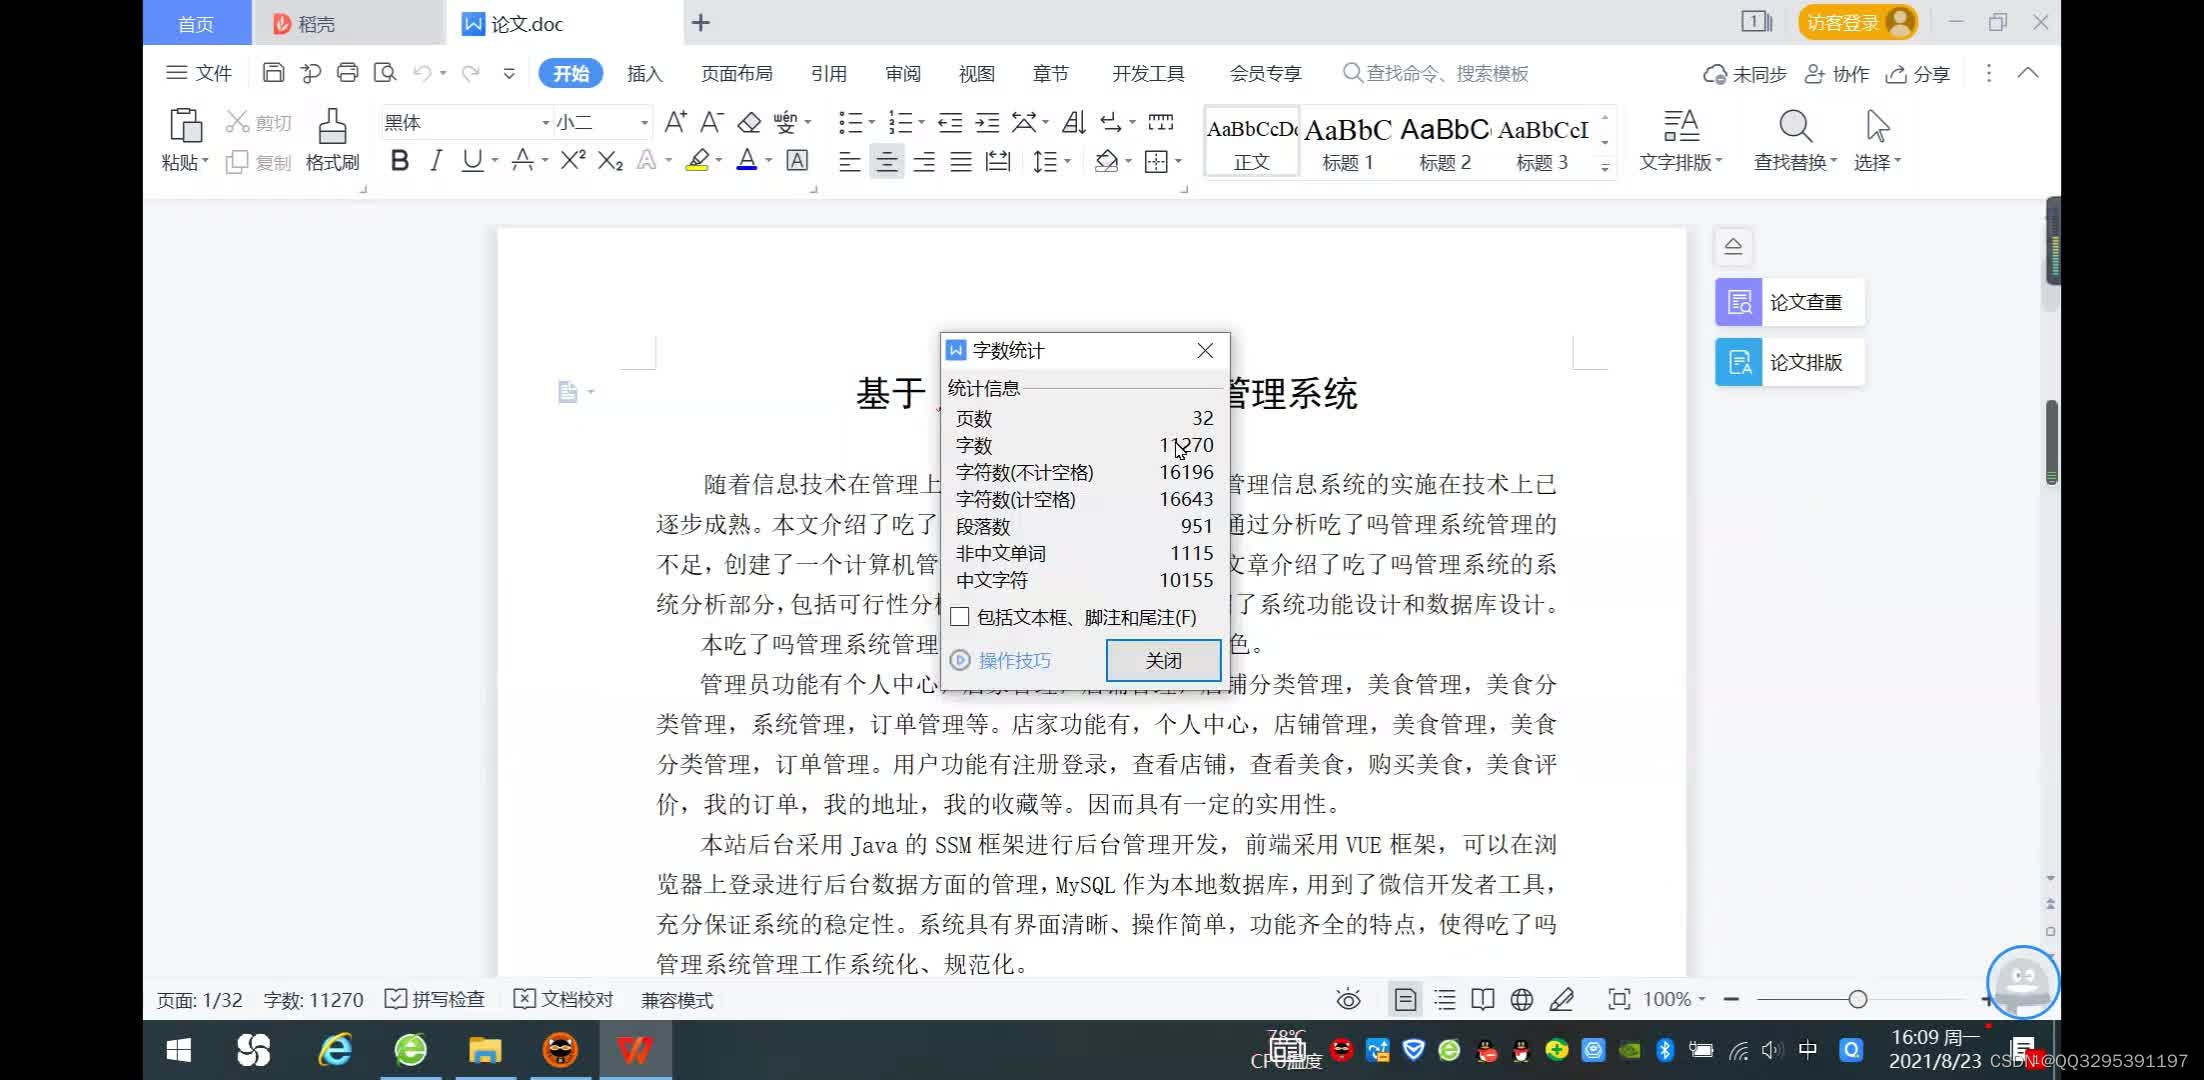This screenshot has width=2204, height=1080.
Task: Apply Subscript formatting
Action: (x=610, y=161)
